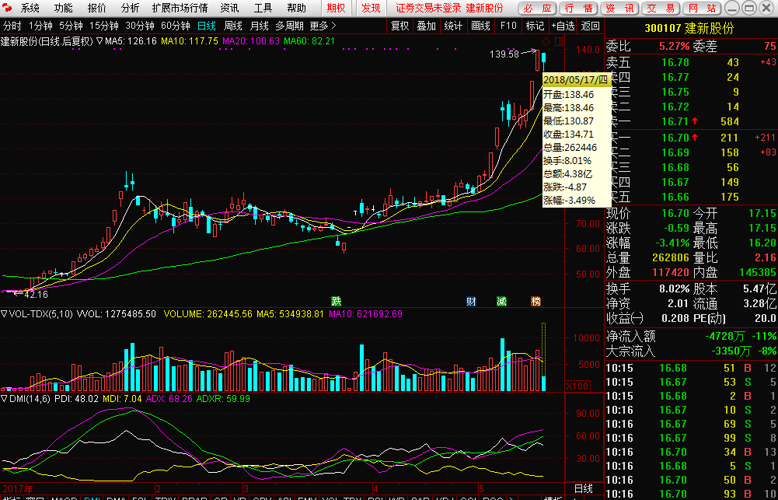Click the 网站 button in title bar
The height and width of the screenshot is (500, 778).
coord(702,8)
